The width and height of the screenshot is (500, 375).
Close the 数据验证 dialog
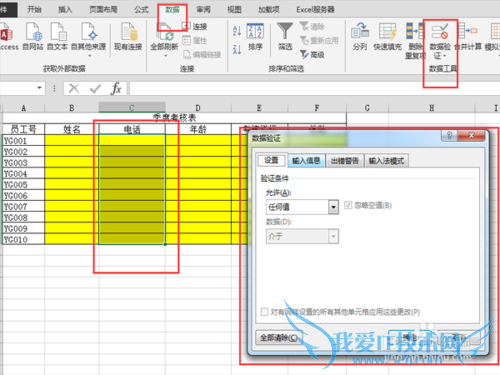tap(471, 135)
